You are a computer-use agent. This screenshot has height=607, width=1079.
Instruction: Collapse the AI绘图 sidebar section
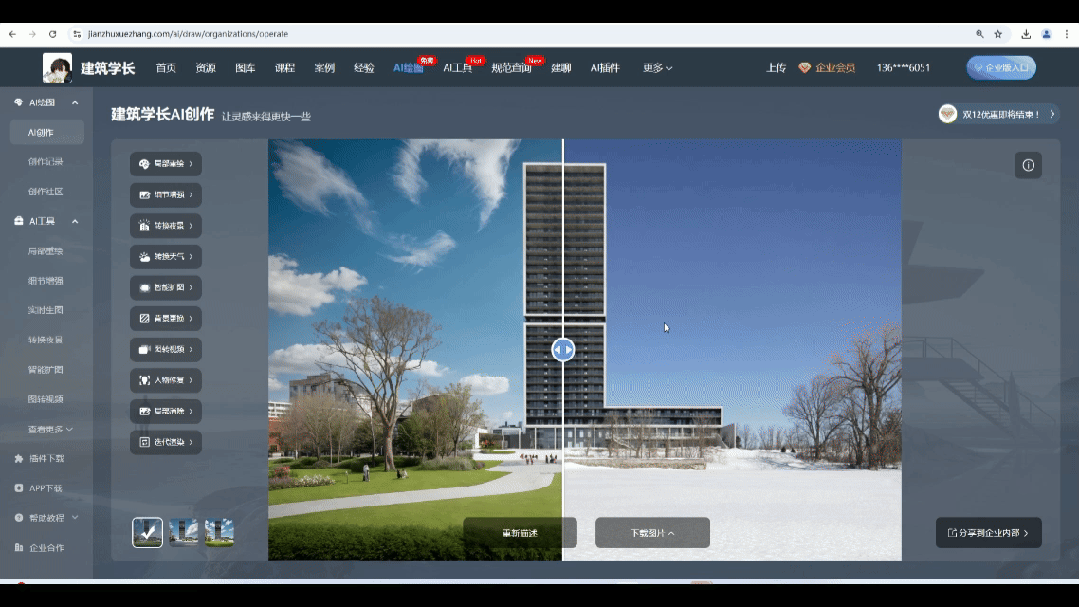pyautogui.click(x=75, y=103)
